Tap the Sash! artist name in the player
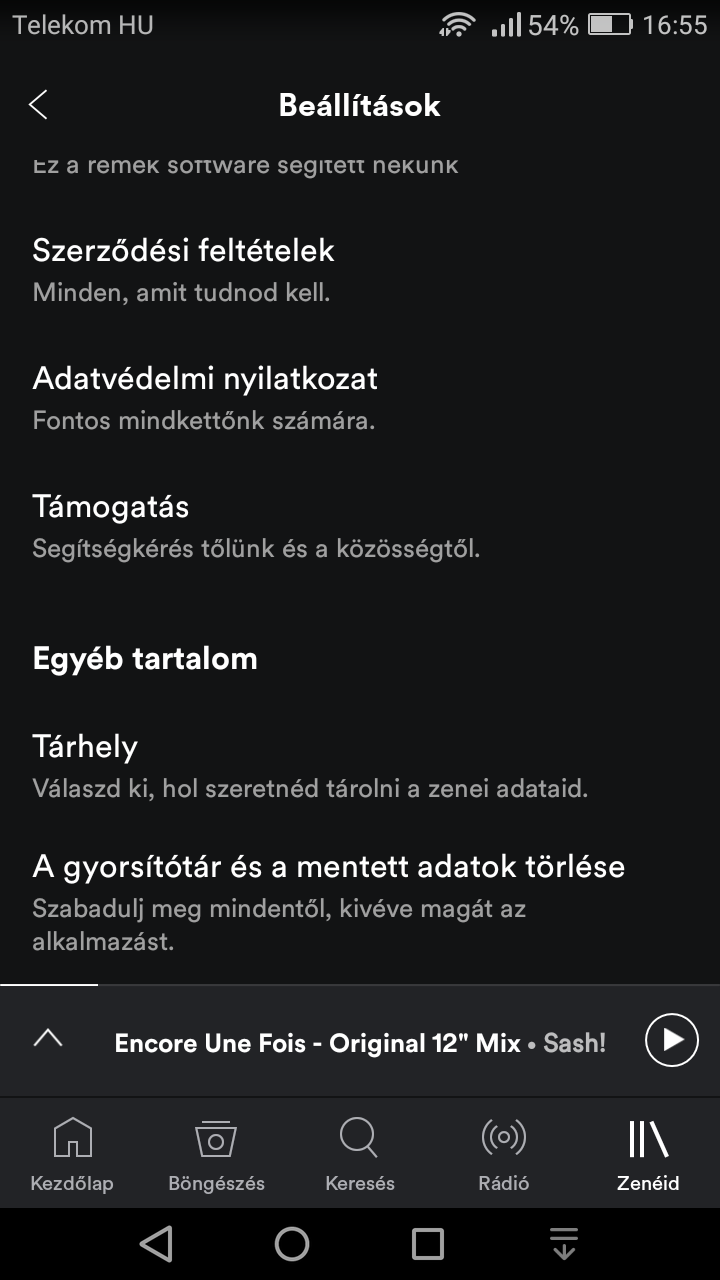This screenshot has width=720, height=1280. tap(575, 1043)
